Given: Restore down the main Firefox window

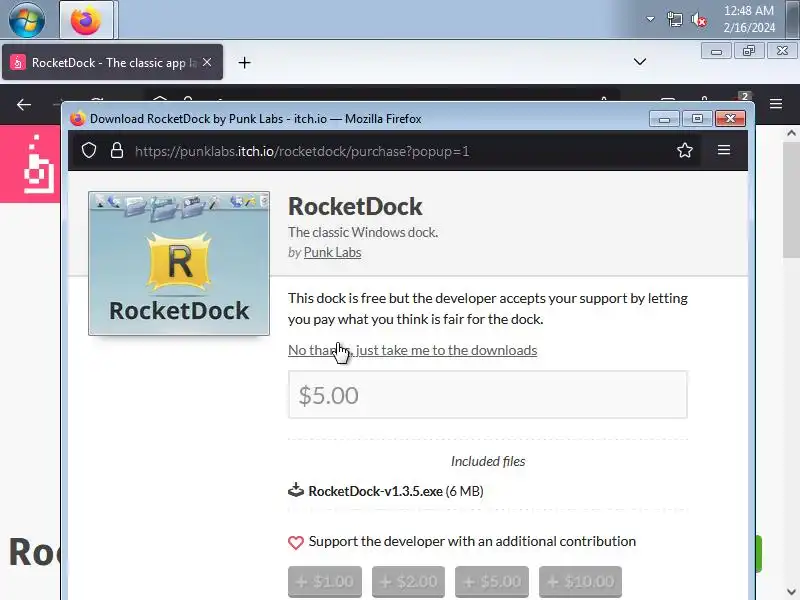Looking at the screenshot, I should (x=749, y=51).
